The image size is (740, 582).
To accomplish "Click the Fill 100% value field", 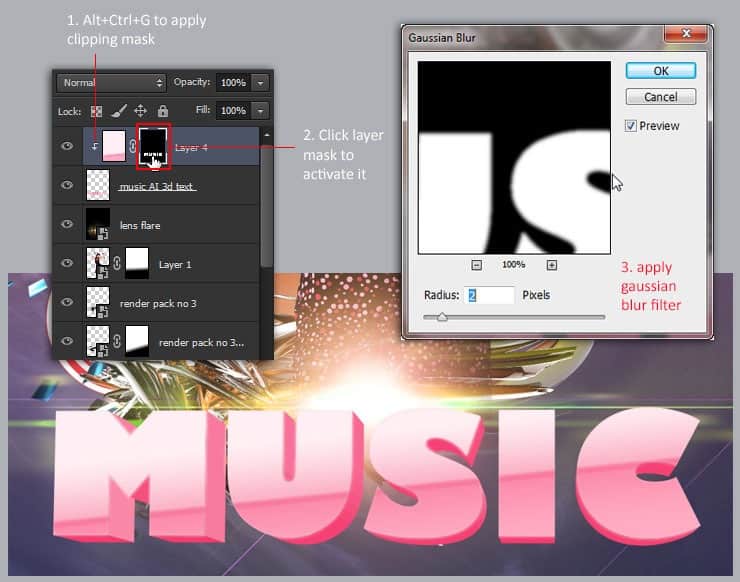I will coord(234,110).
